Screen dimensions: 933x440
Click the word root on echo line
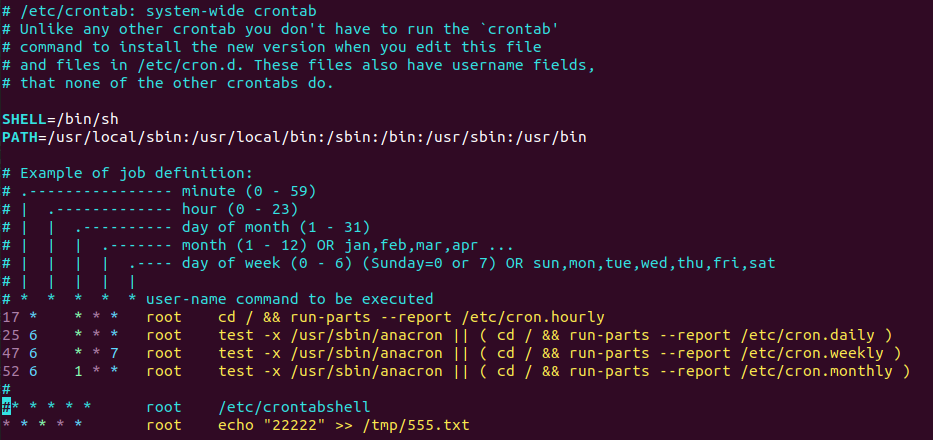(164, 426)
